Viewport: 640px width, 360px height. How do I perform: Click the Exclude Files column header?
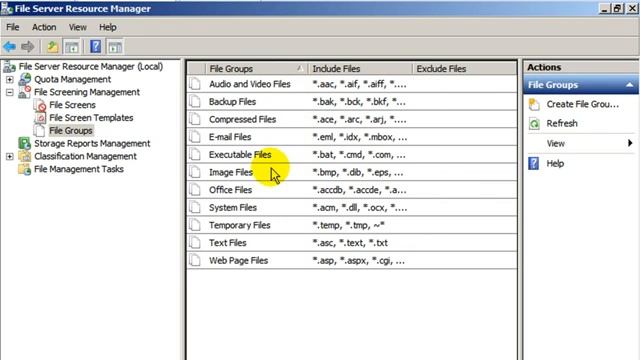[x=464, y=69]
